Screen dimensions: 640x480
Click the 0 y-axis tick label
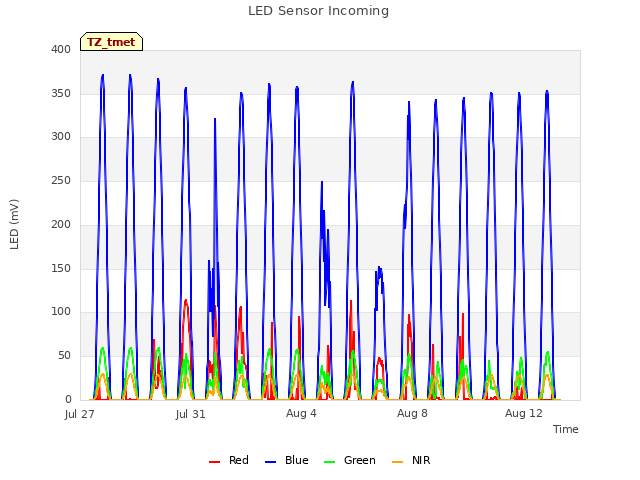pyautogui.click(x=68, y=400)
